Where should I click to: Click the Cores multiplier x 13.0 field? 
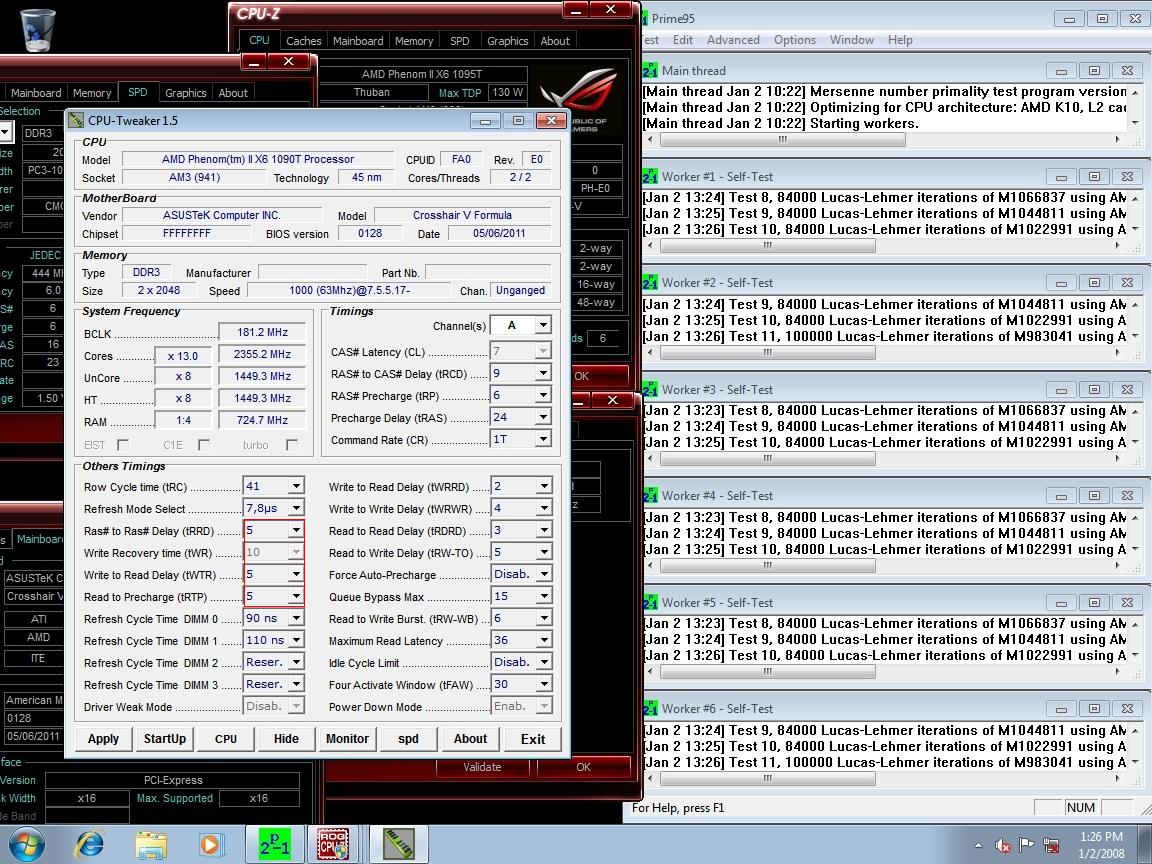[183, 356]
